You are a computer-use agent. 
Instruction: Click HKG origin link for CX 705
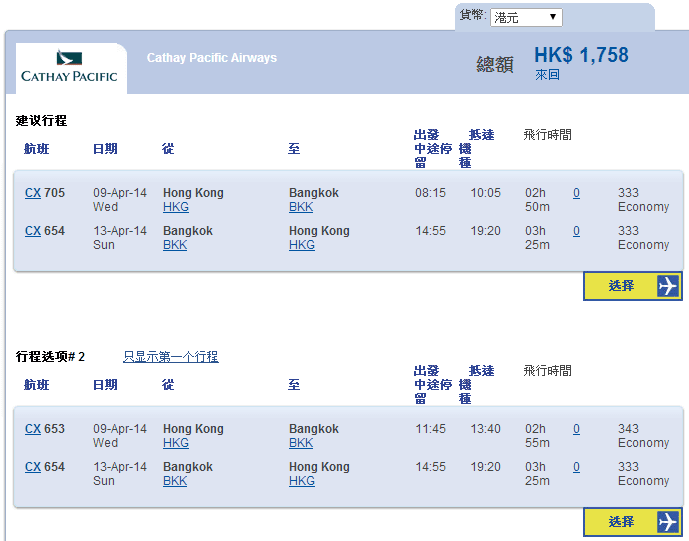176,207
